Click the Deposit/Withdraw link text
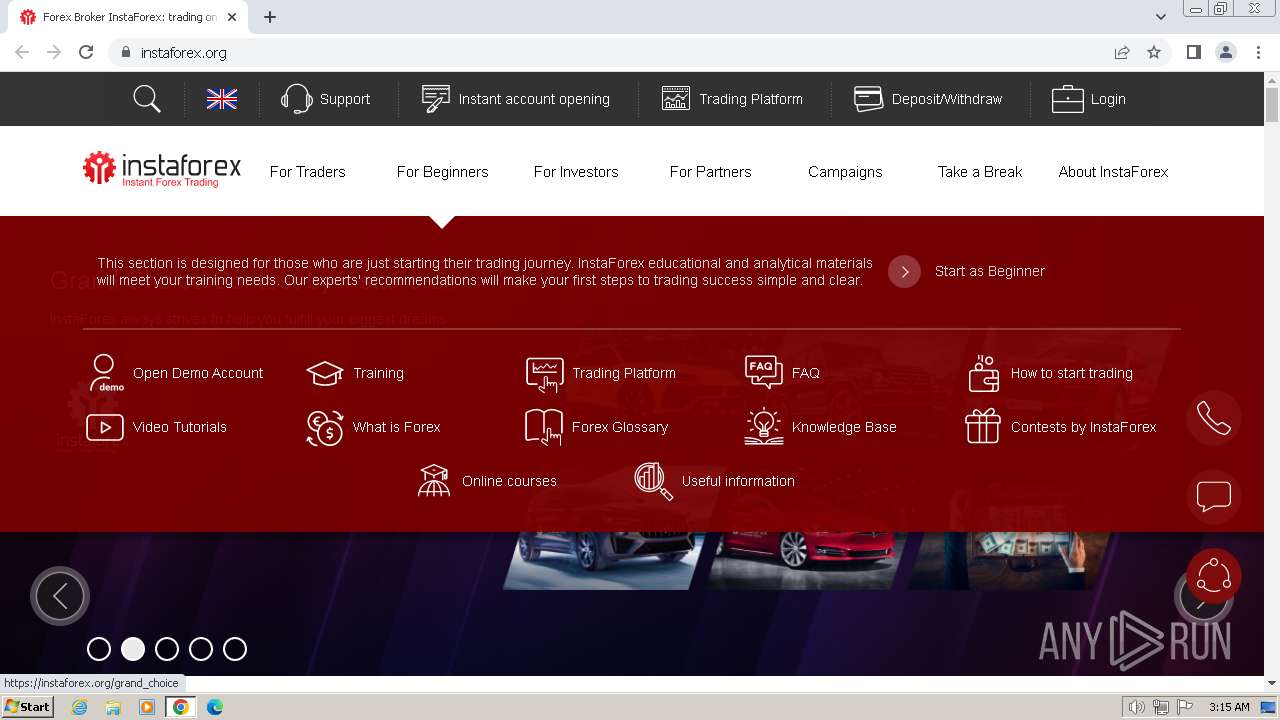 pos(947,99)
